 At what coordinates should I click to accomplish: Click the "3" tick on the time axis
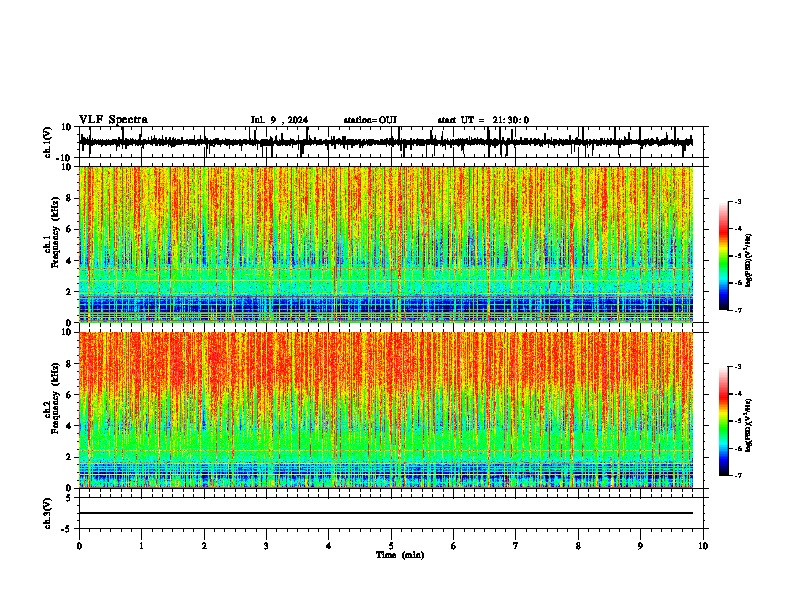[x=266, y=546]
